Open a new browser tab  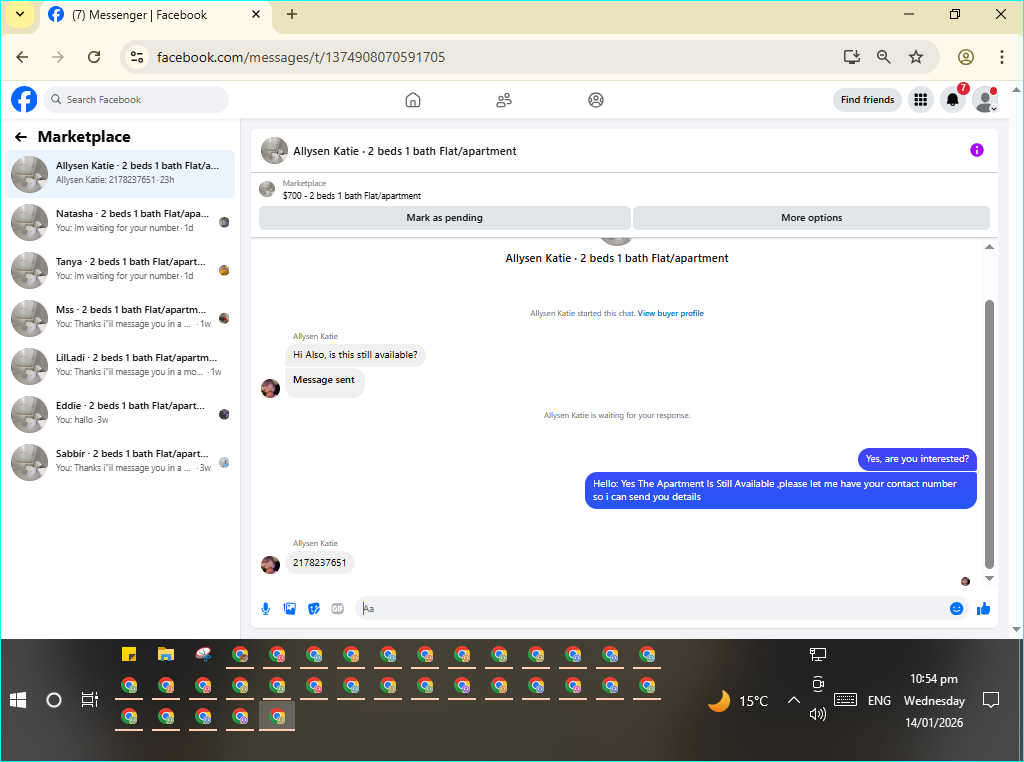292,14
